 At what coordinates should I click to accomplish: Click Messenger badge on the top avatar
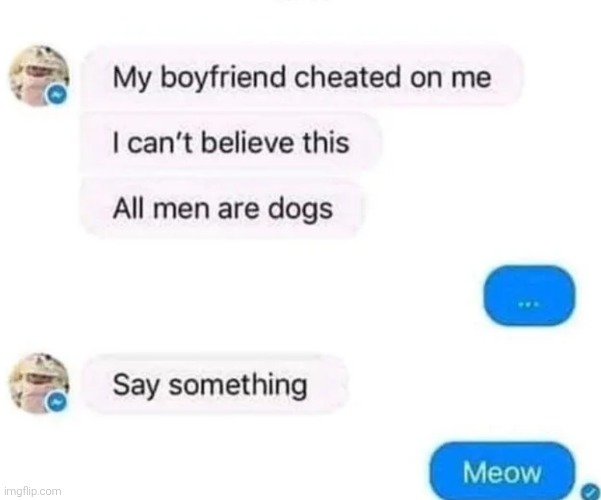pyautogui.click(x=57, y=95)
